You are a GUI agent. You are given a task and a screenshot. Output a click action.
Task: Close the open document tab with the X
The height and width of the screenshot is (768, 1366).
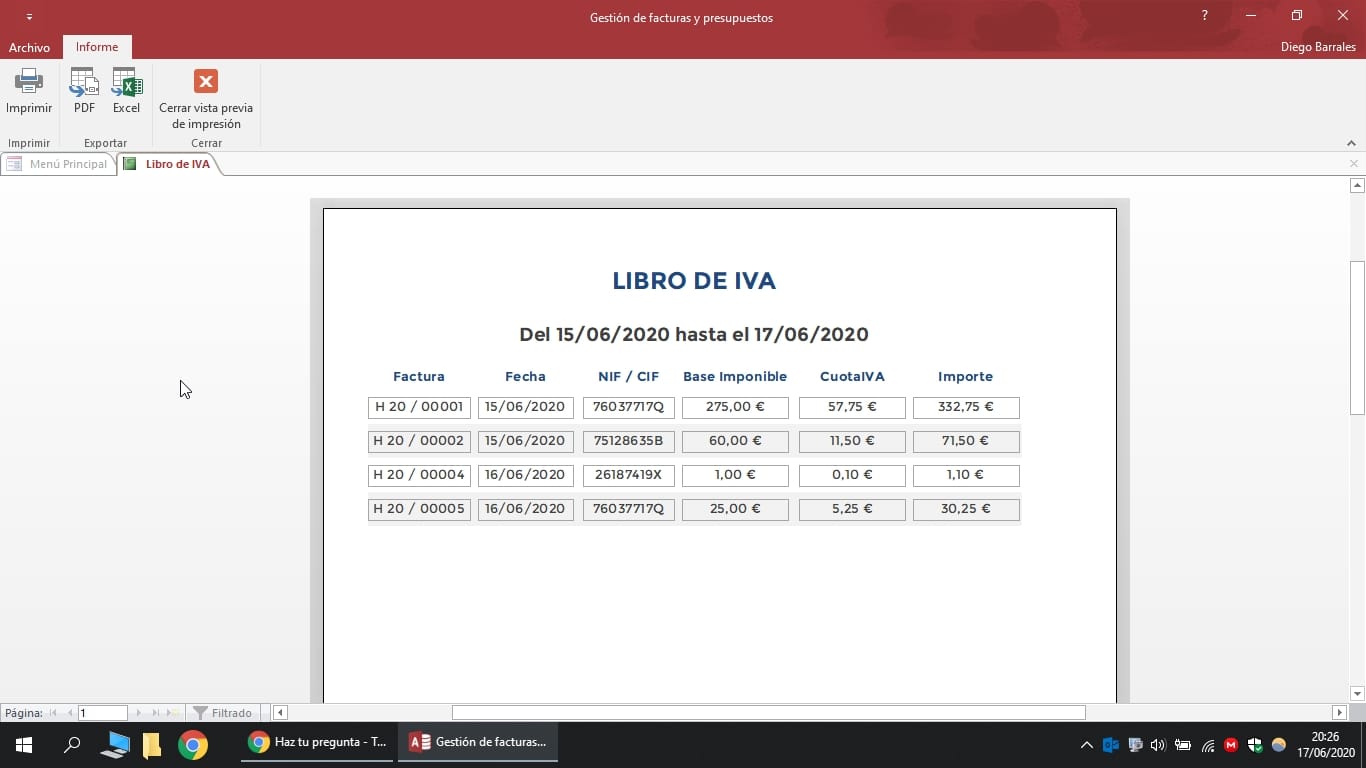[1354, 164]
